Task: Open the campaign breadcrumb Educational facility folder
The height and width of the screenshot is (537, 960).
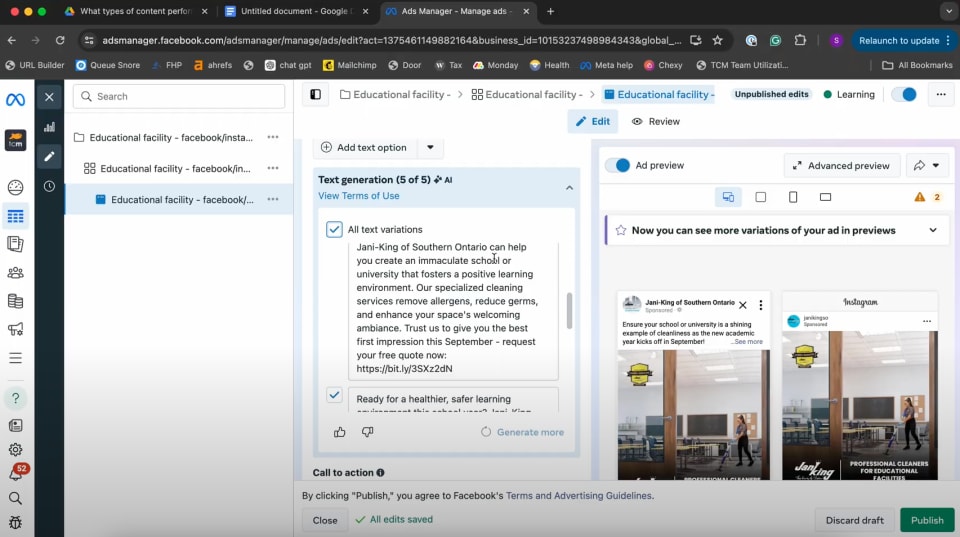Action: (x=396, y=94)
